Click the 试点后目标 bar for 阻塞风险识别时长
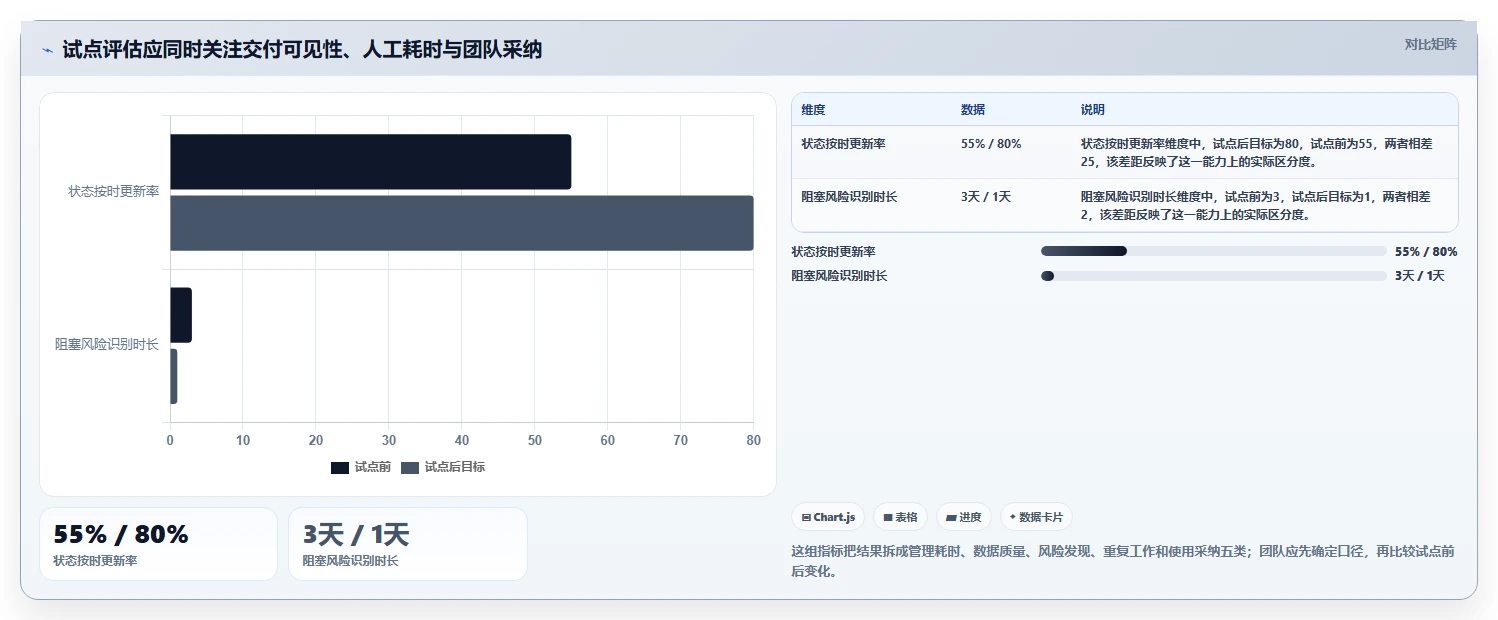Image resolution: width=1498 pixels, height=620 pixels. tap(174, 376)
